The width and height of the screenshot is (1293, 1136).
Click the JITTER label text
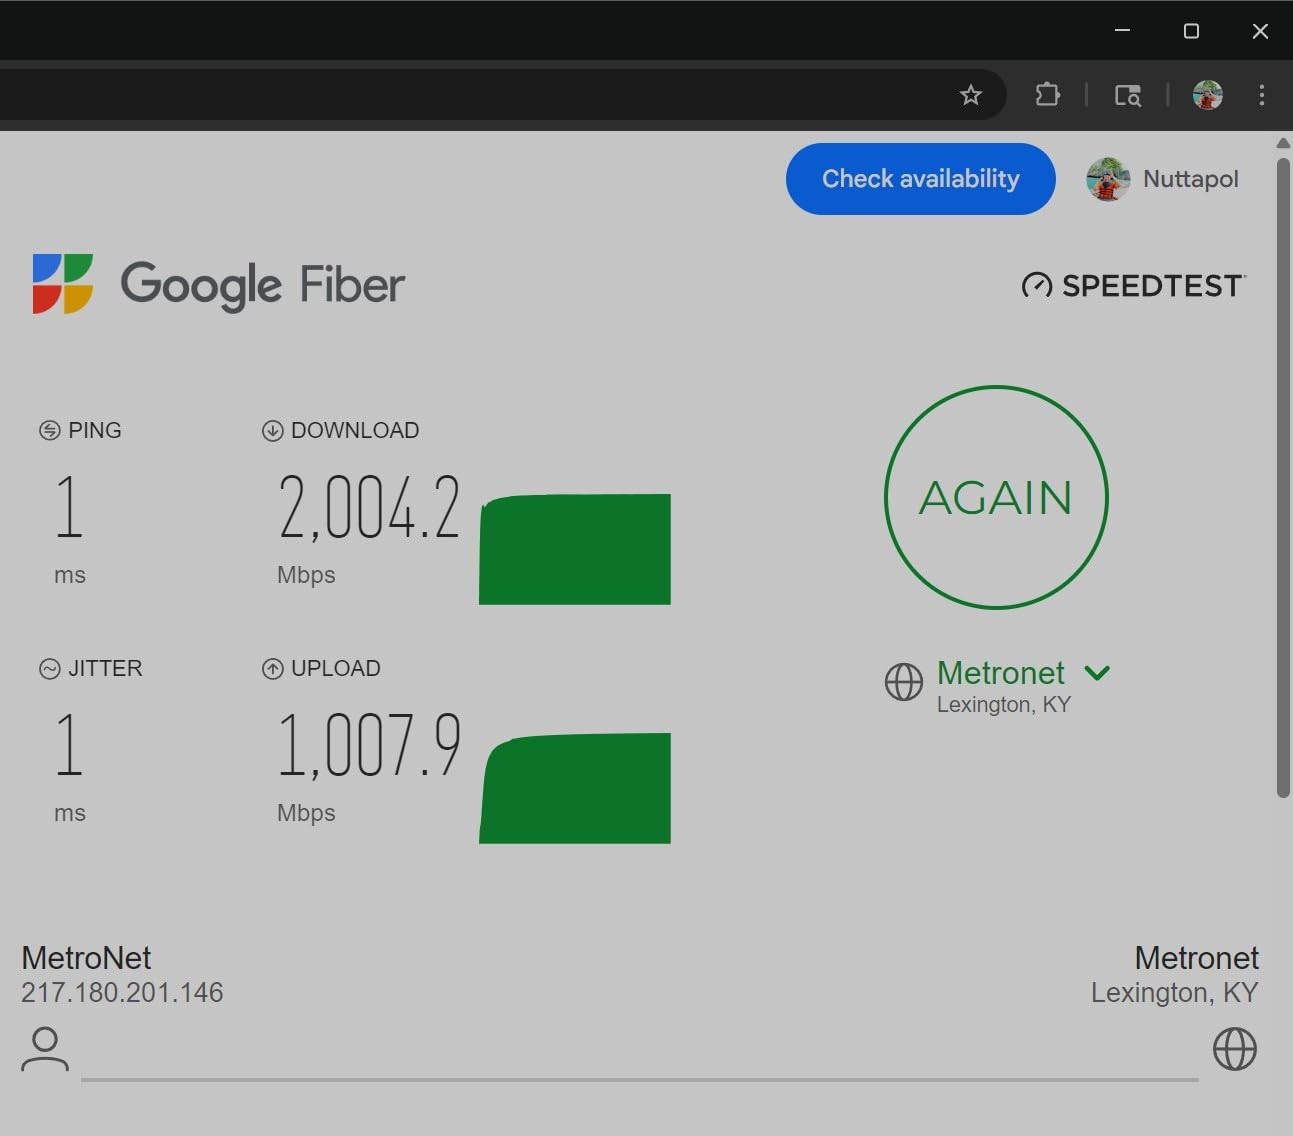click(105, 669)
